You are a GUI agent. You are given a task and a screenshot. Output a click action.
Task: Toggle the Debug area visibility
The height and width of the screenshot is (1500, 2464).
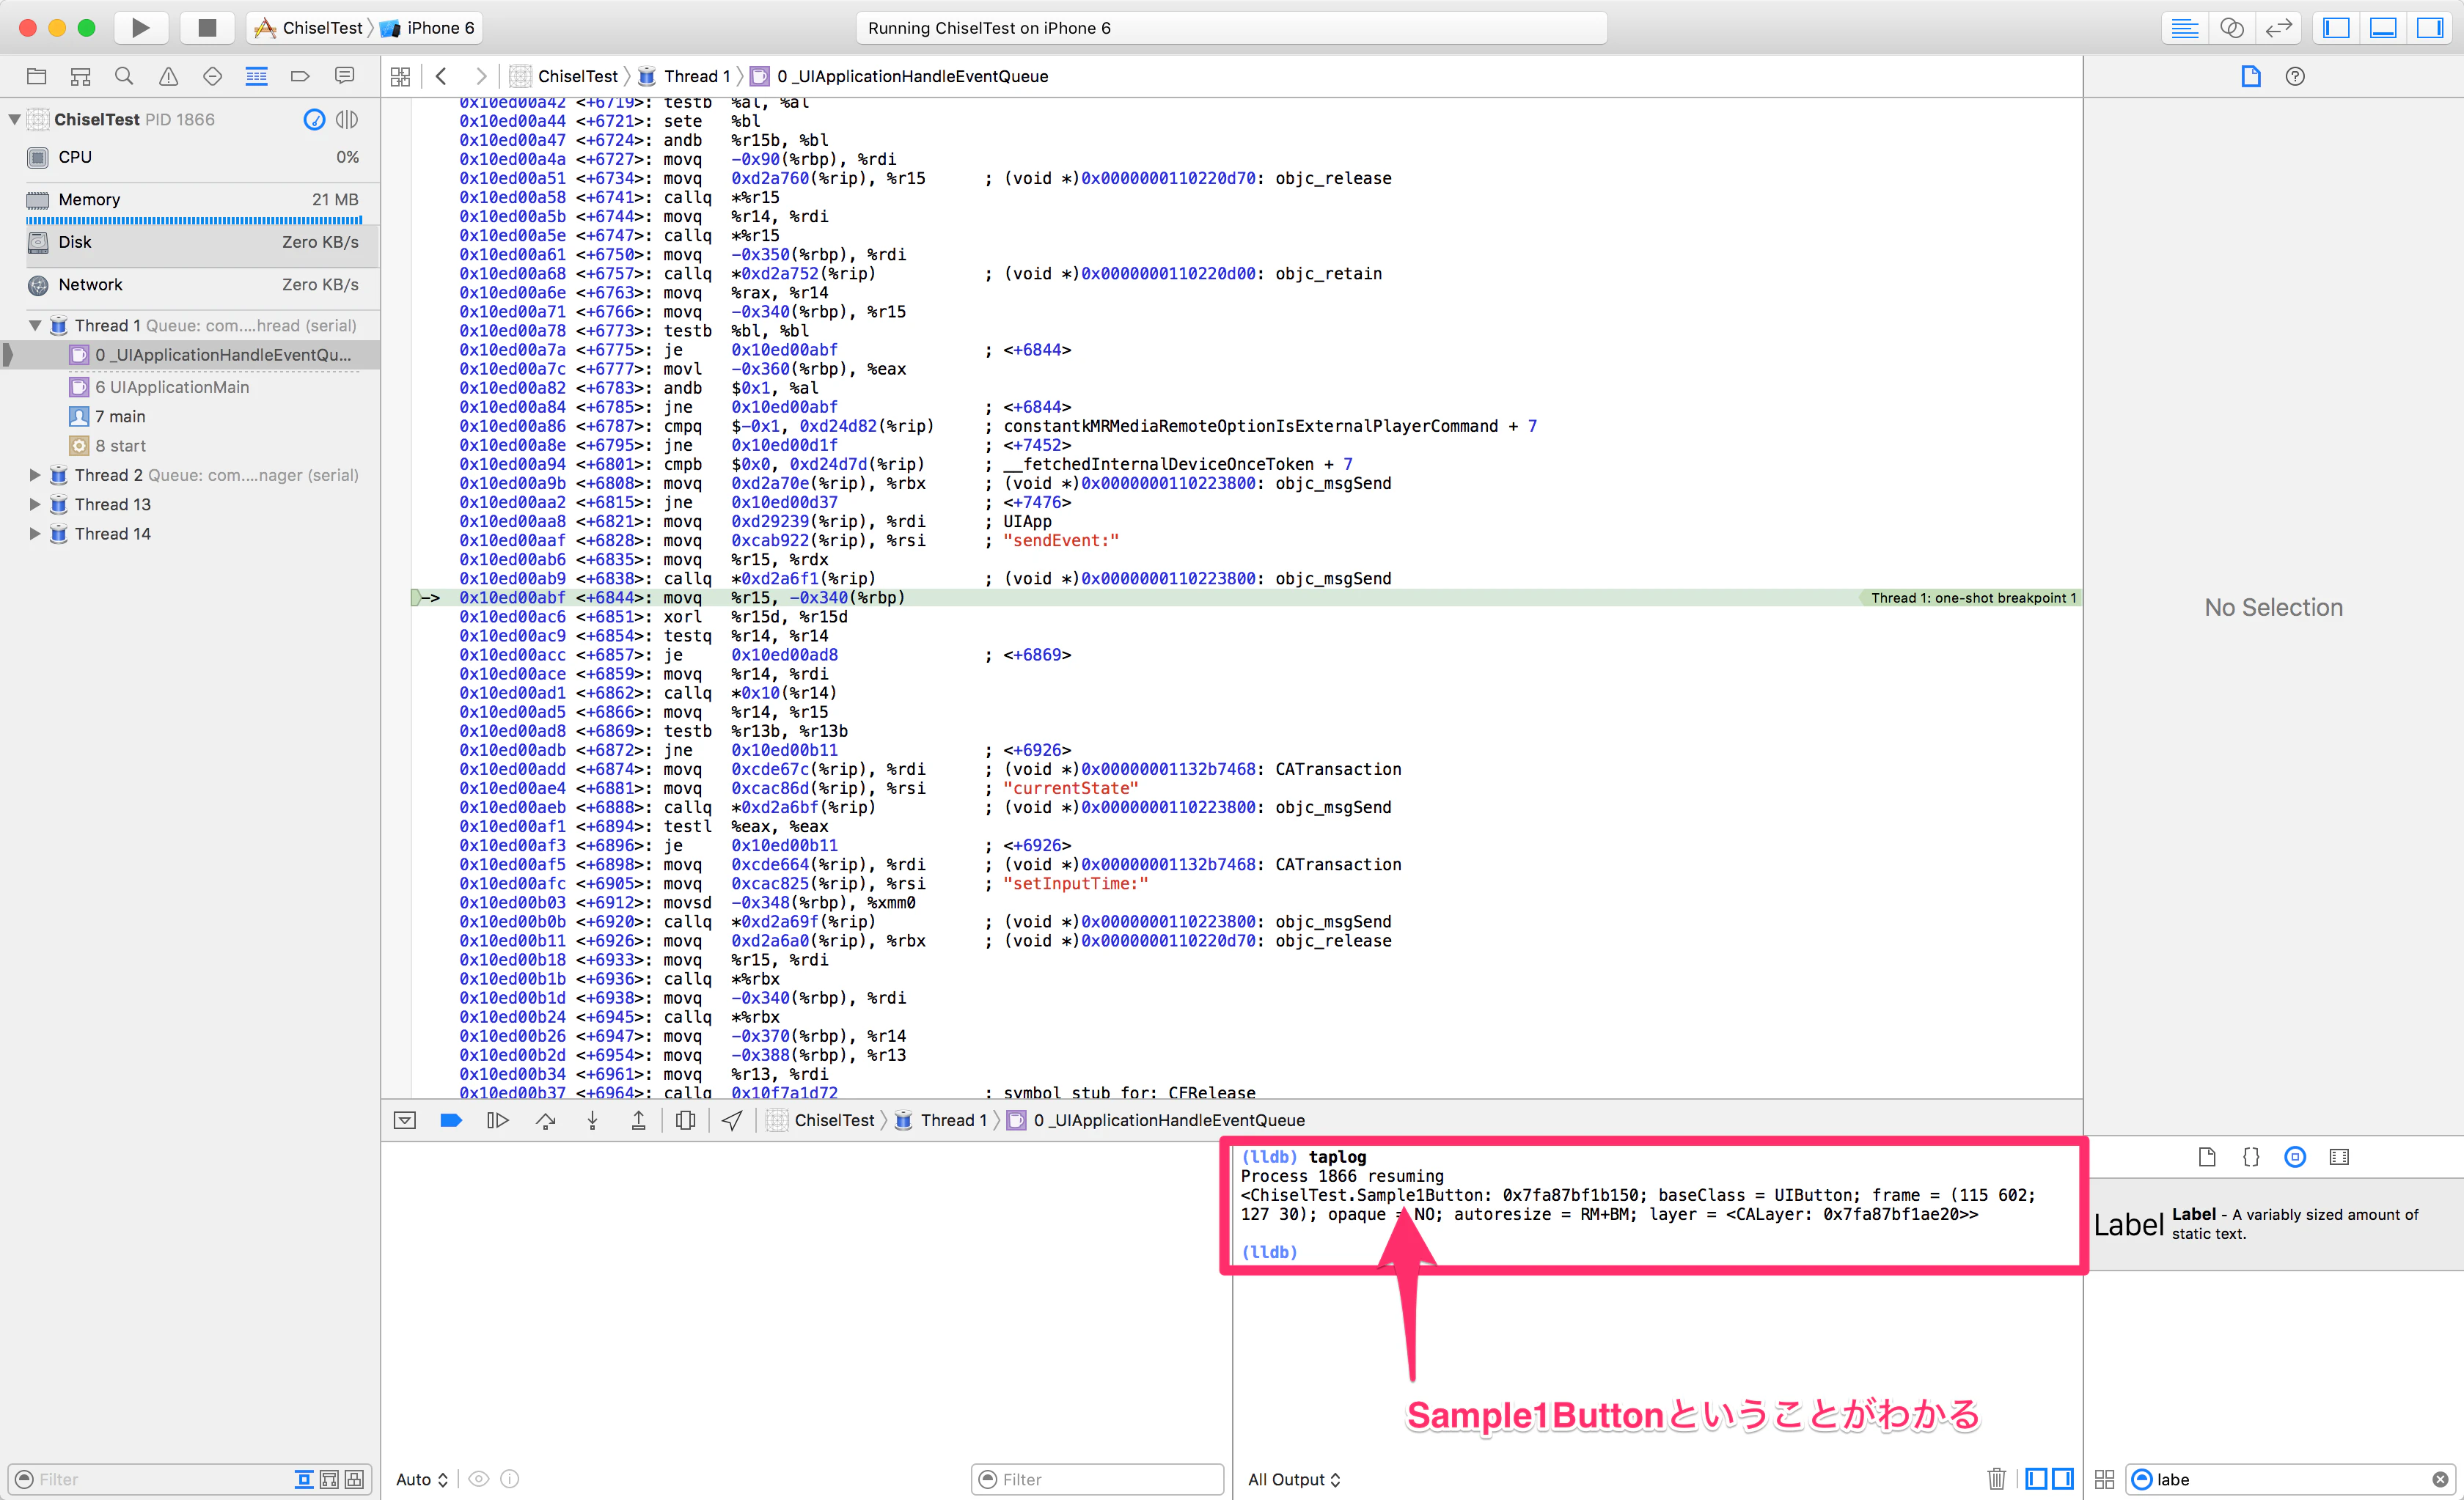pyautogui.click(x=2383, y=28)
